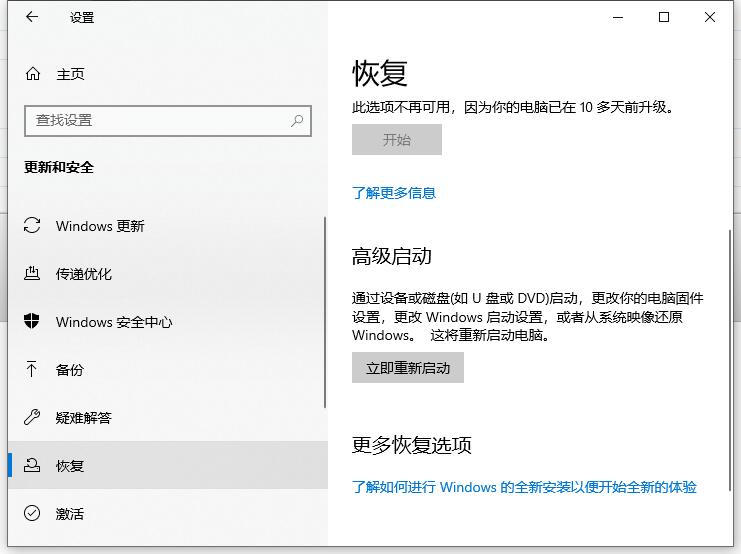Screen dimensions: 741x554
Task: Click the shield icon for Windows 安全中心
Action: coord(32,321)
